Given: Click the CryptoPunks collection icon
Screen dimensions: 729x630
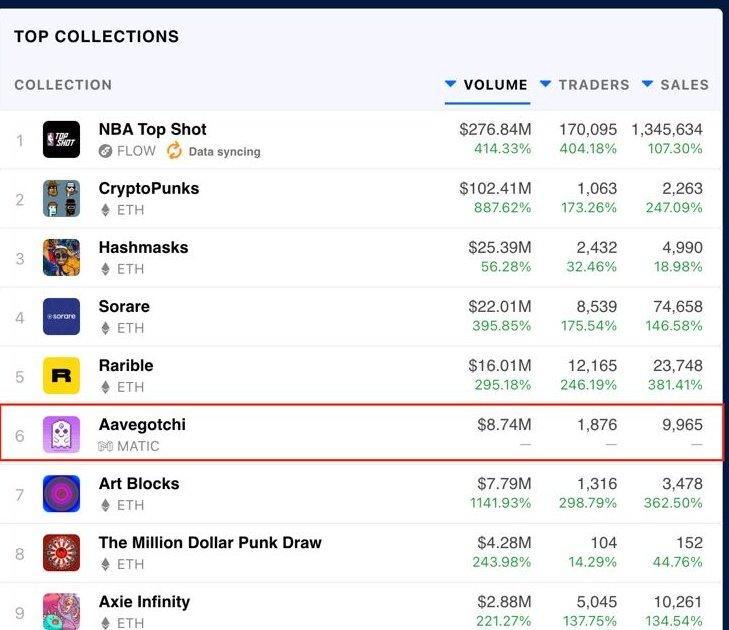Looking at the screenshot, I should pos(61,198).
